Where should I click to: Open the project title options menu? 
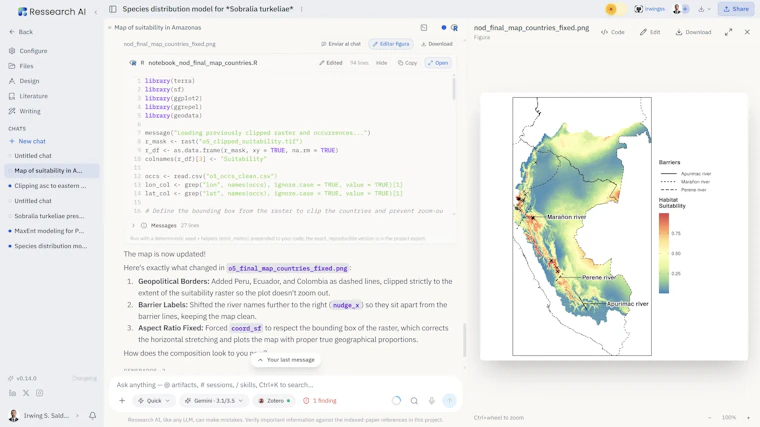click(301, 9)
